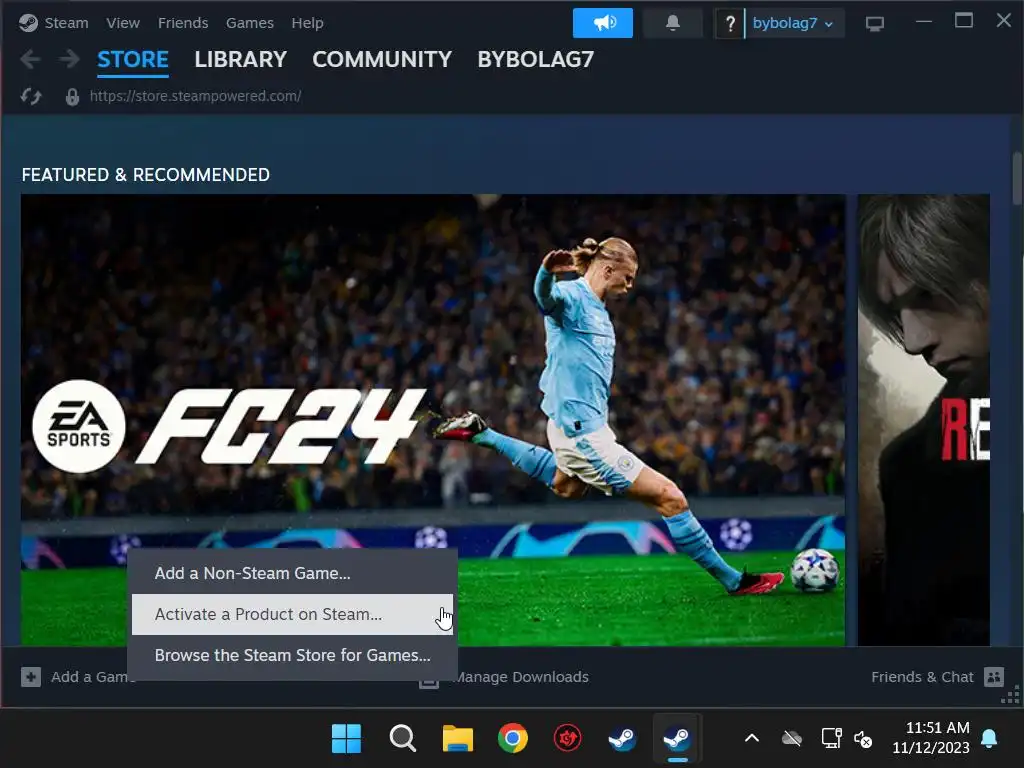This screenshot has width=1024, height=768.
Task: Open the Help menu
Action: (307, 23)
